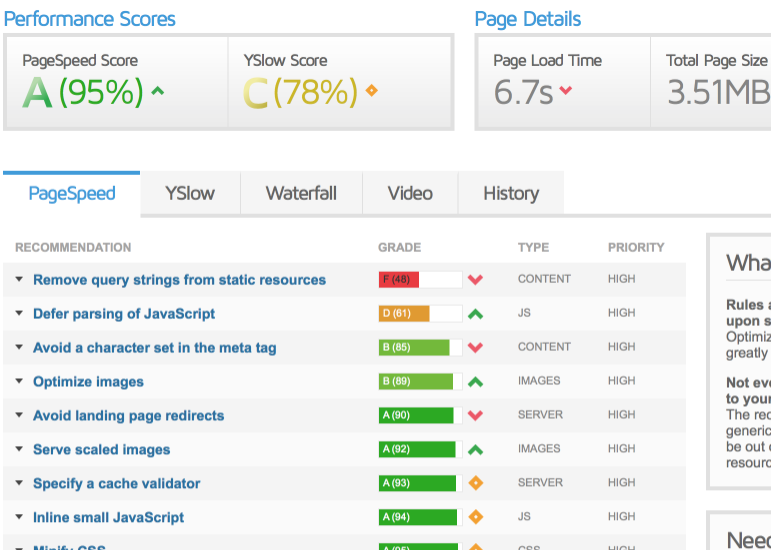The height and width of the screenshot is (550, 771).
Task: Click red down trend icon for character set row
Action: (475, 347)
